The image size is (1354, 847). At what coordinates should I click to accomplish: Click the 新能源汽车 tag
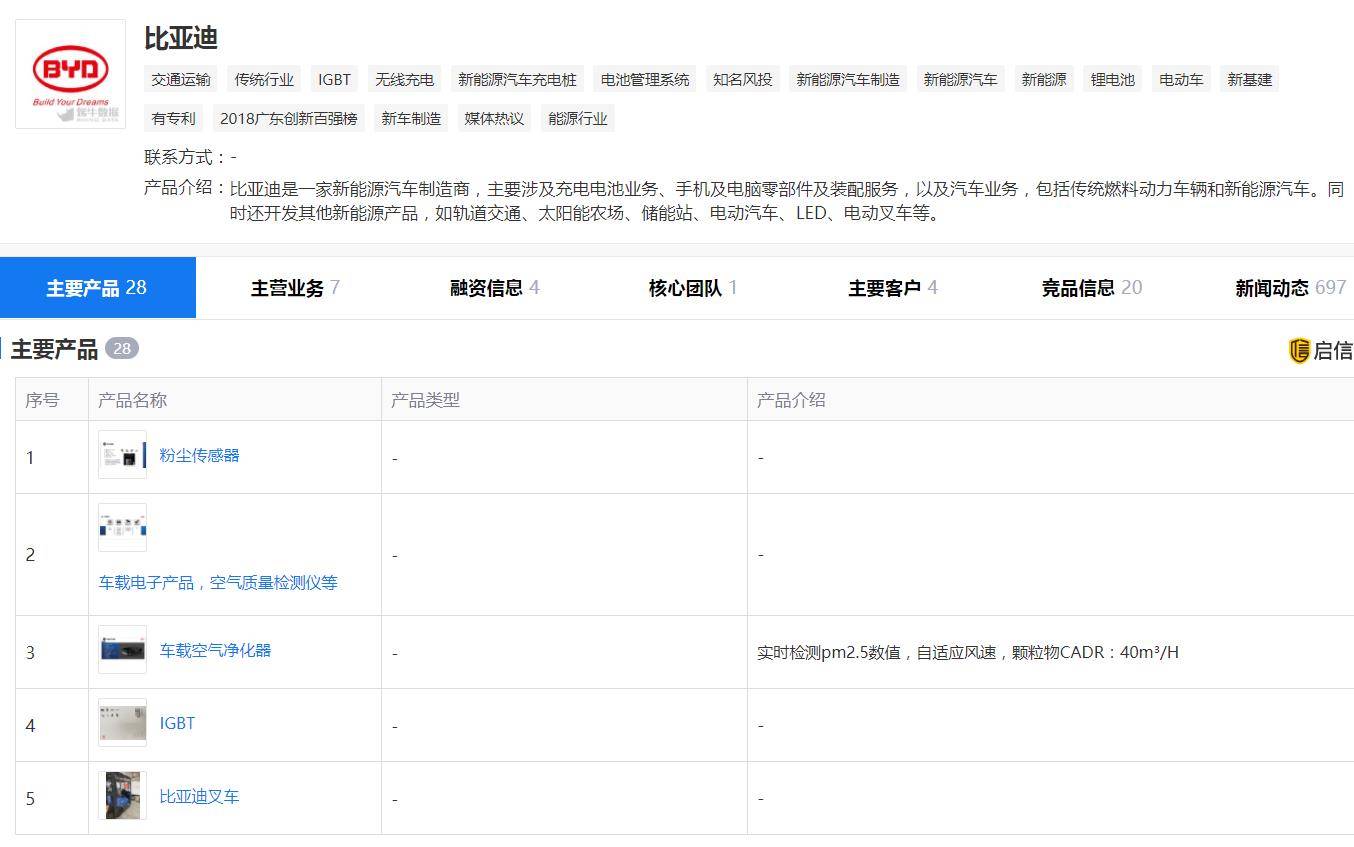click(x=960, y=79)
